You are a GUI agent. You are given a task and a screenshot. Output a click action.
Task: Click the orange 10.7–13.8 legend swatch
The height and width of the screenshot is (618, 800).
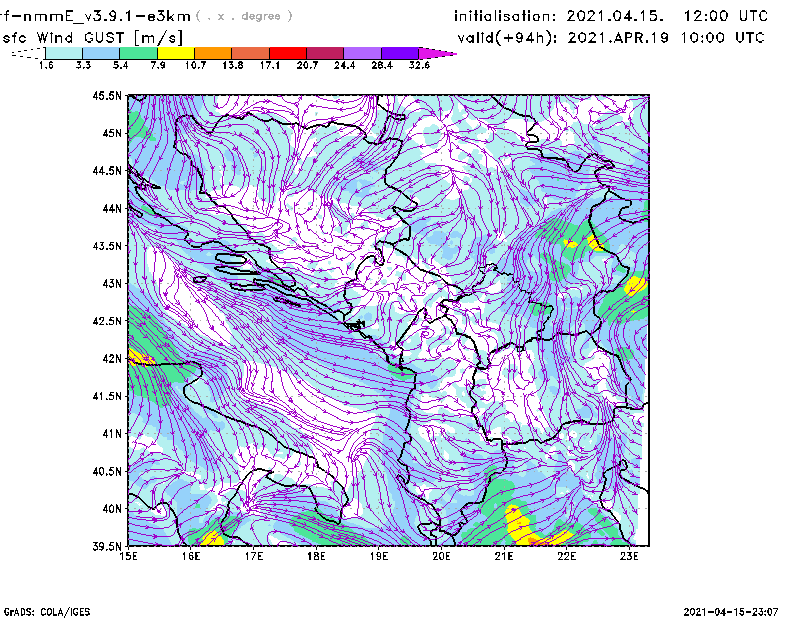(x=213, y=53)
